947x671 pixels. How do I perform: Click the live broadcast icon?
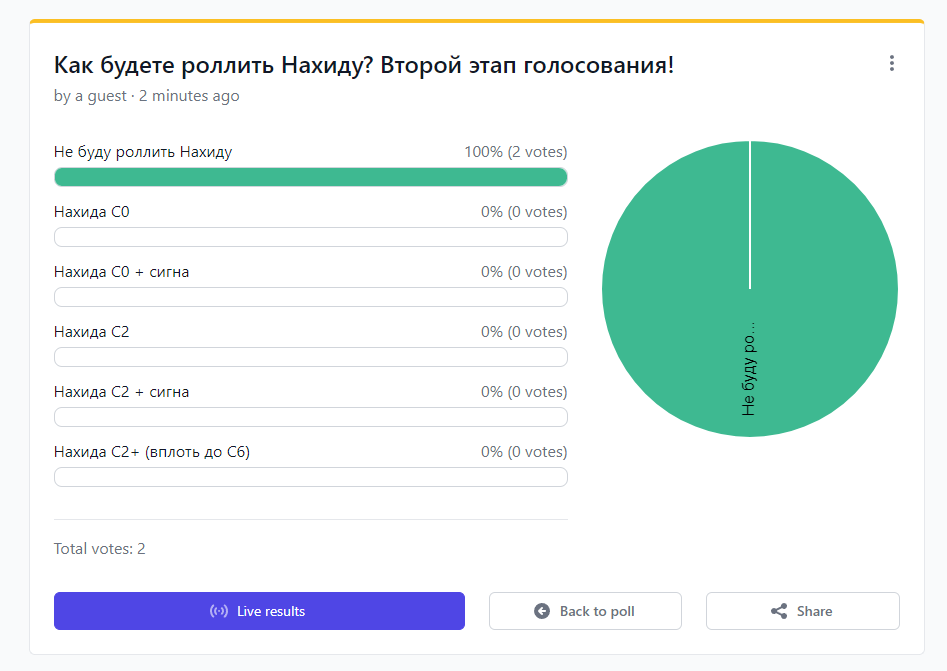[x=219, y=611]
